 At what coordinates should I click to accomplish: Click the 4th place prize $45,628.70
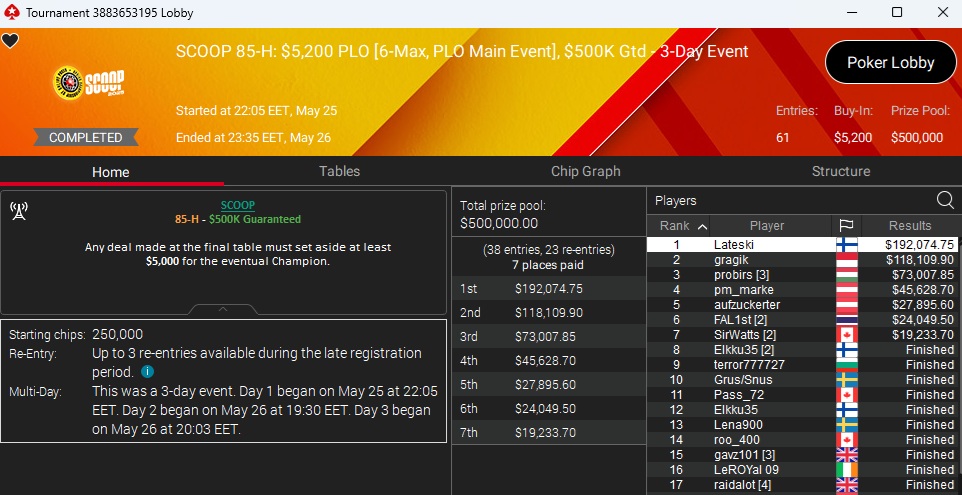545,361
